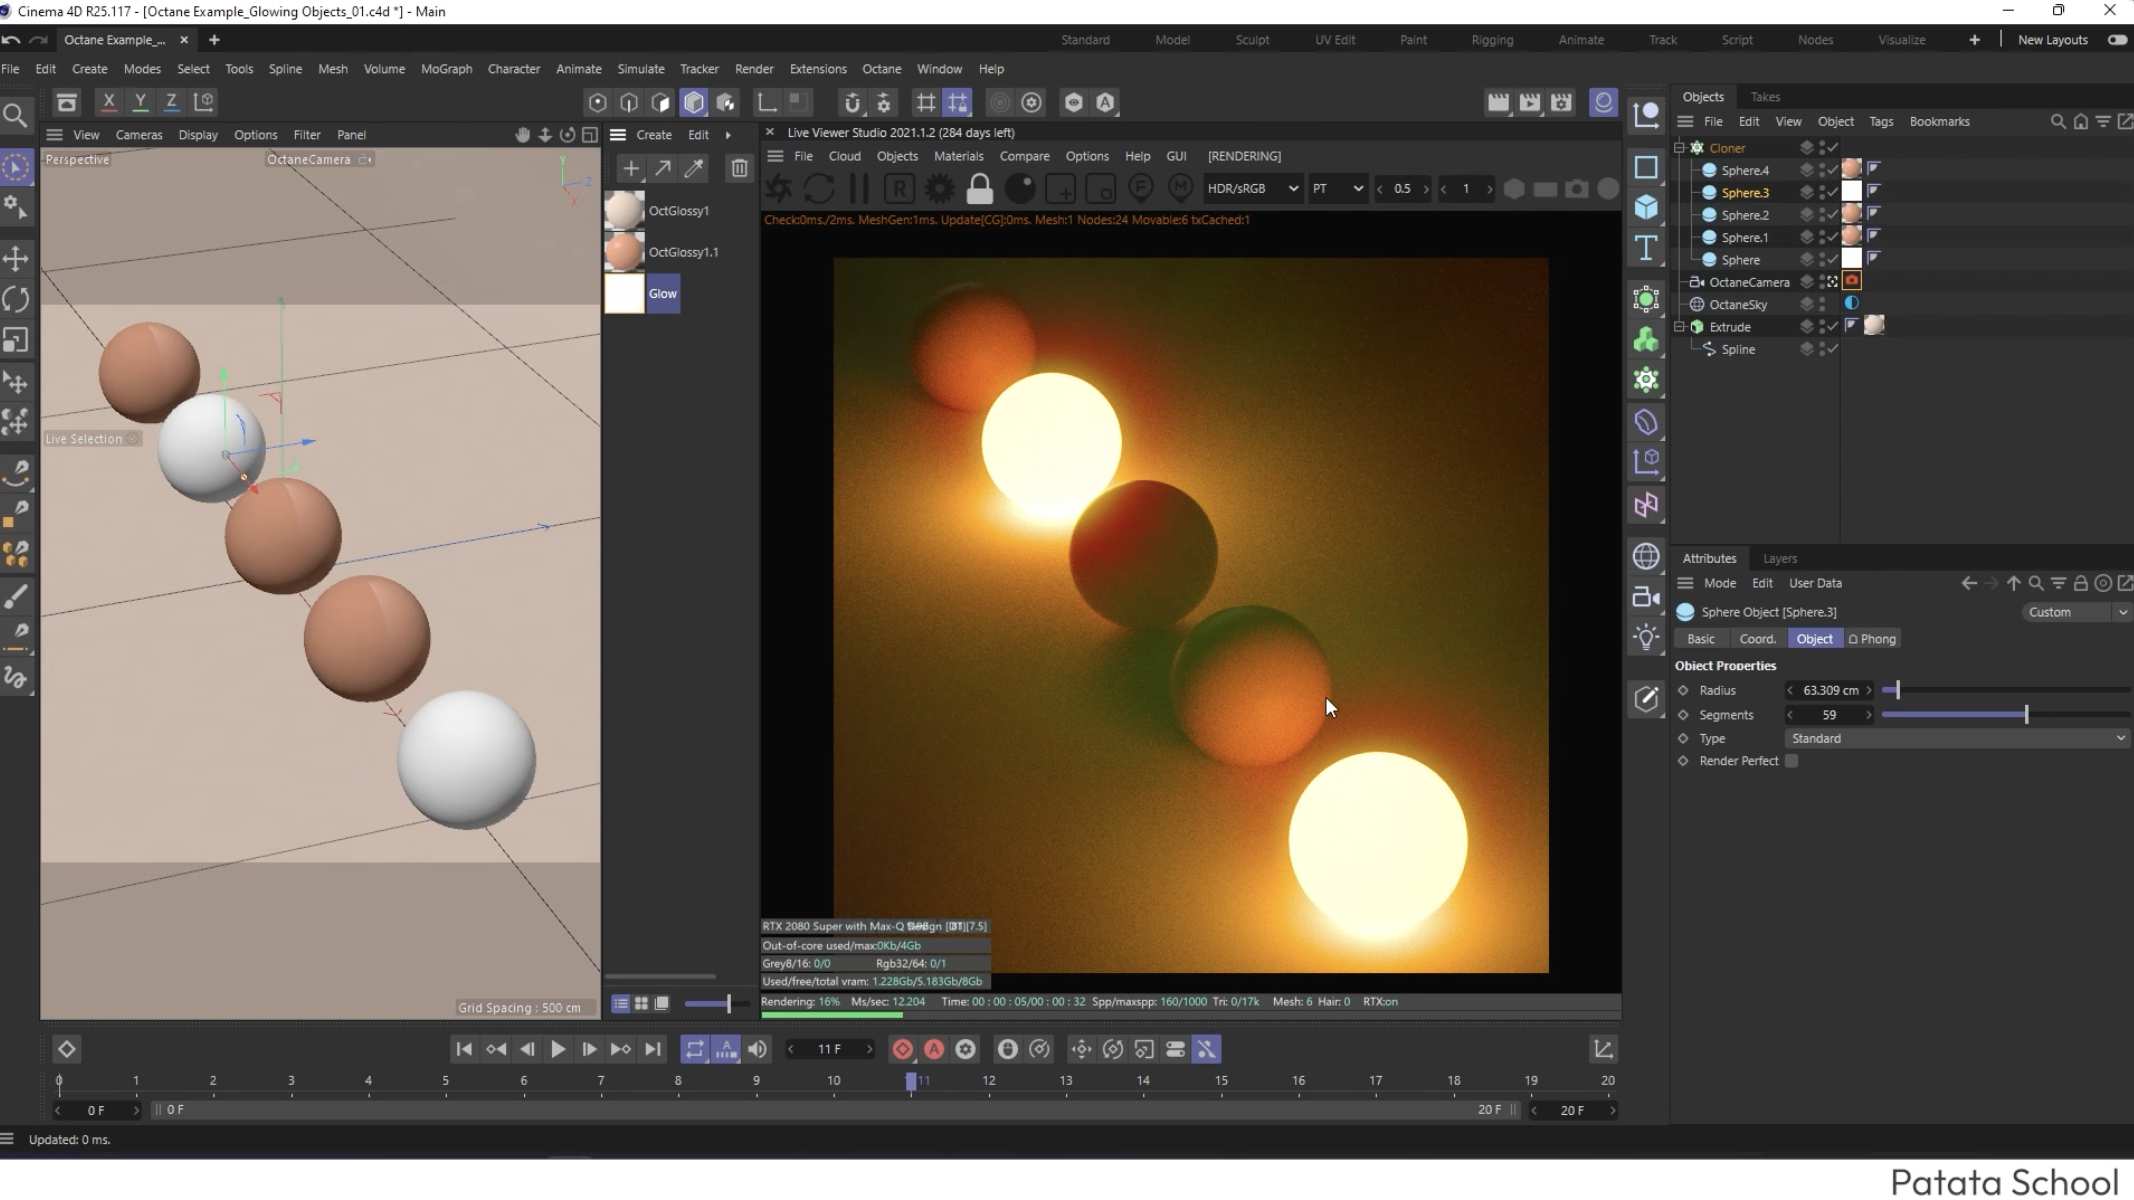This screenshot has height=1200, width=2134.
Task: Toggle the New Layouts switch
Action: 2116,40
